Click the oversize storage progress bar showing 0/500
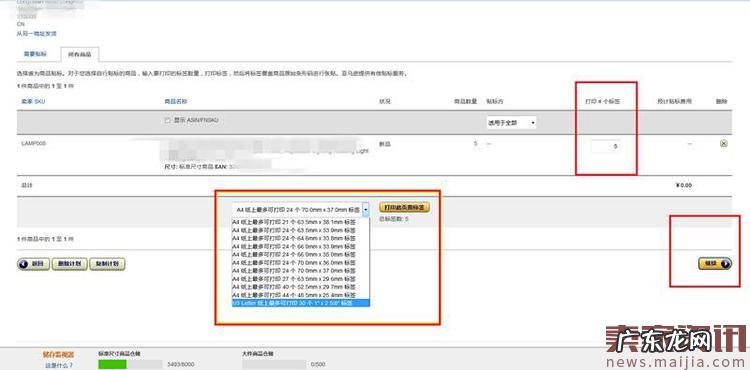Image resolution: width=750 pixels, height=370 pixels. pos(274,365)
